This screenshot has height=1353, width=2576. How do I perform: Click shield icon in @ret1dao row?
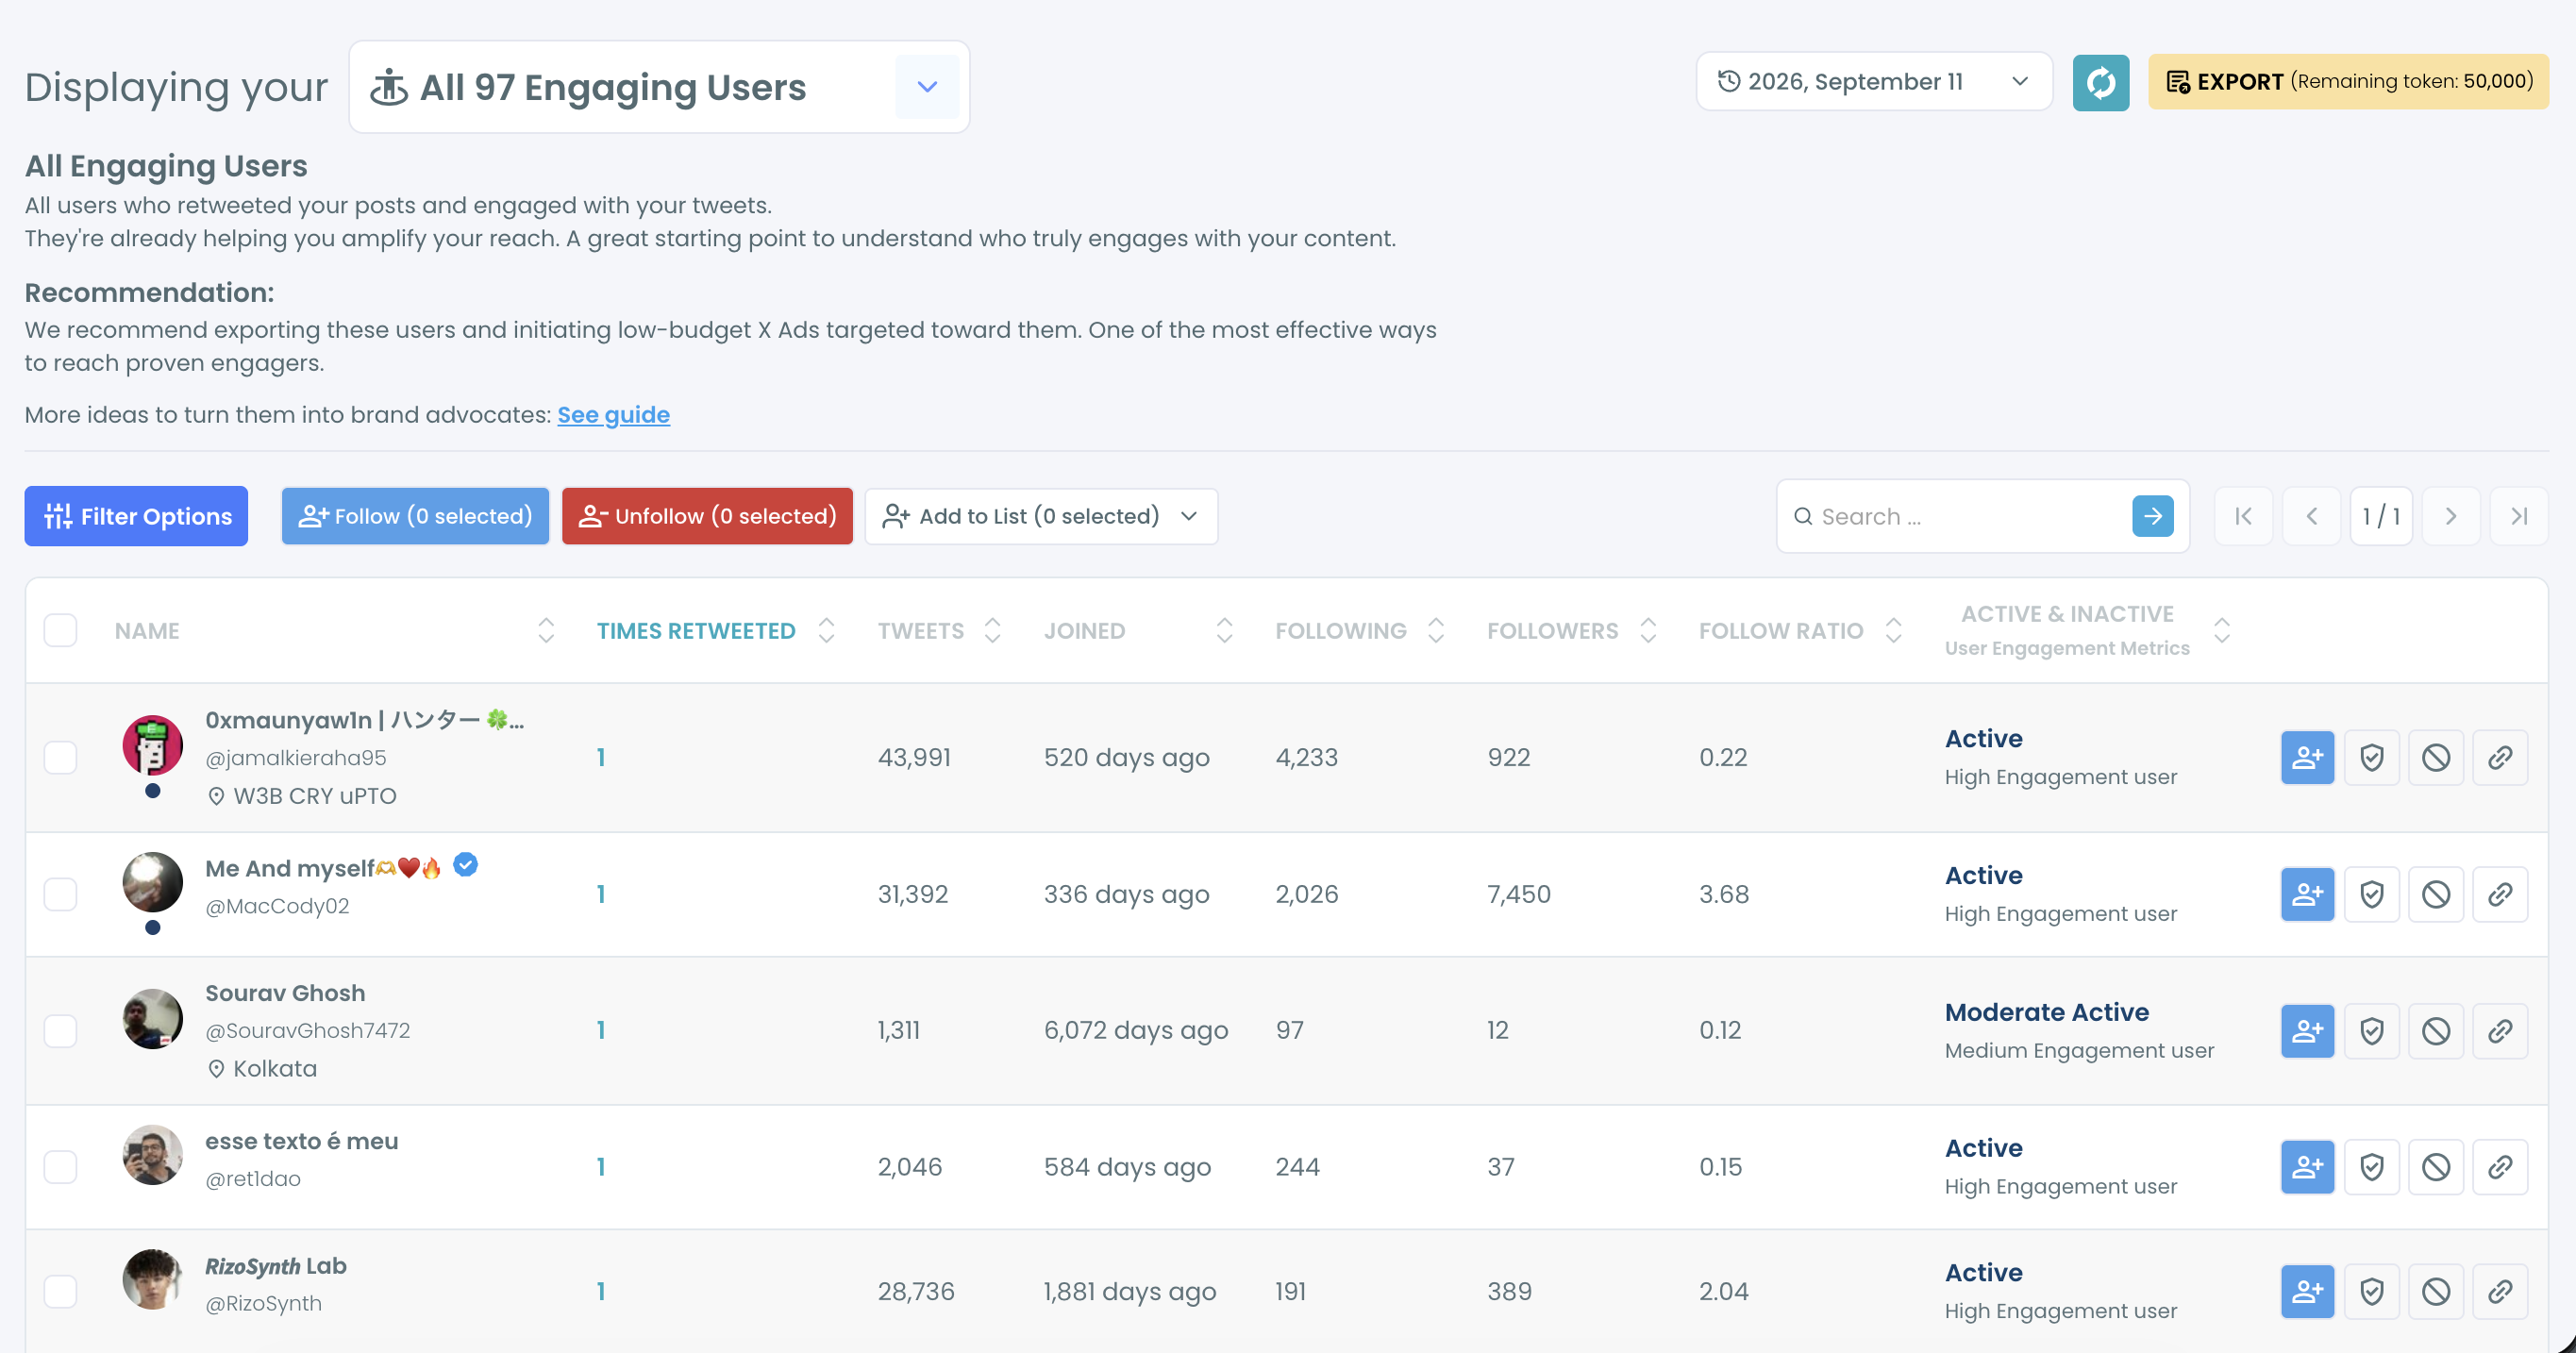tap(2371, 1167)
